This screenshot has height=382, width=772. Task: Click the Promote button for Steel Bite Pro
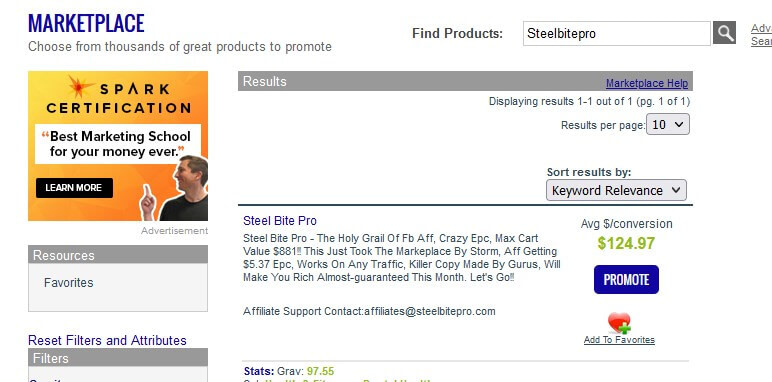[626, 280]
